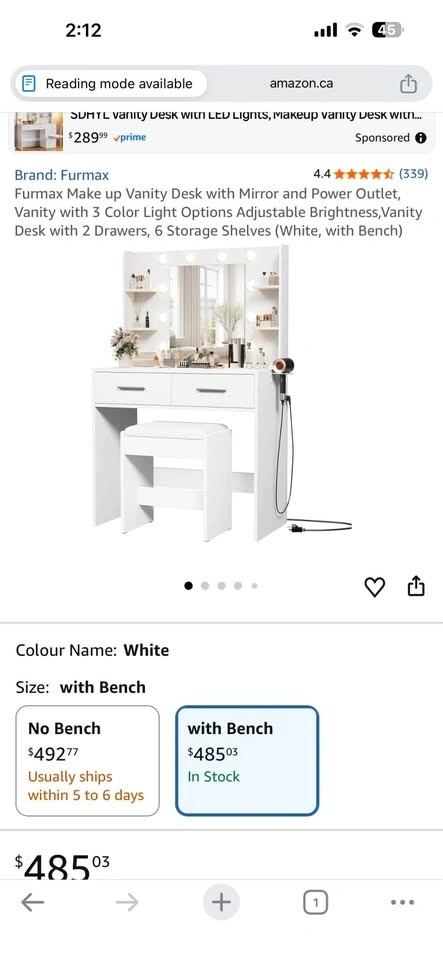Tap the Reading mode page icon
The width and height of the screenshot is (443, 960).
click(x=29, y=84)
